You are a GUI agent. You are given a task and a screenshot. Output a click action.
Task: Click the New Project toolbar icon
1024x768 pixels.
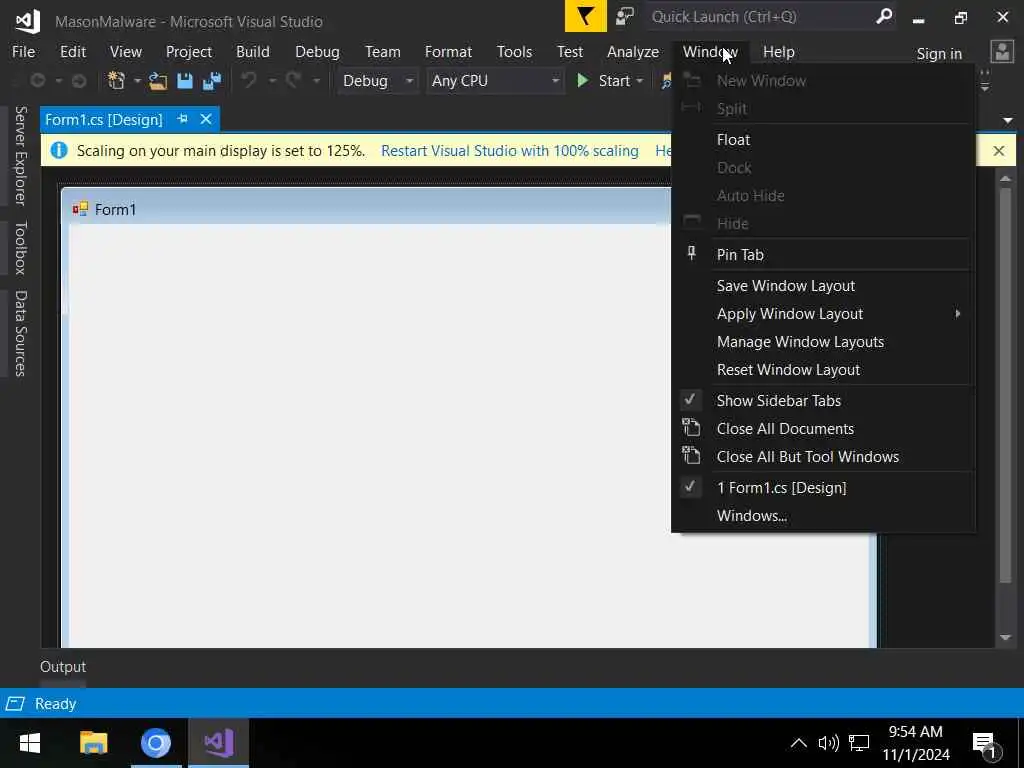116,80
